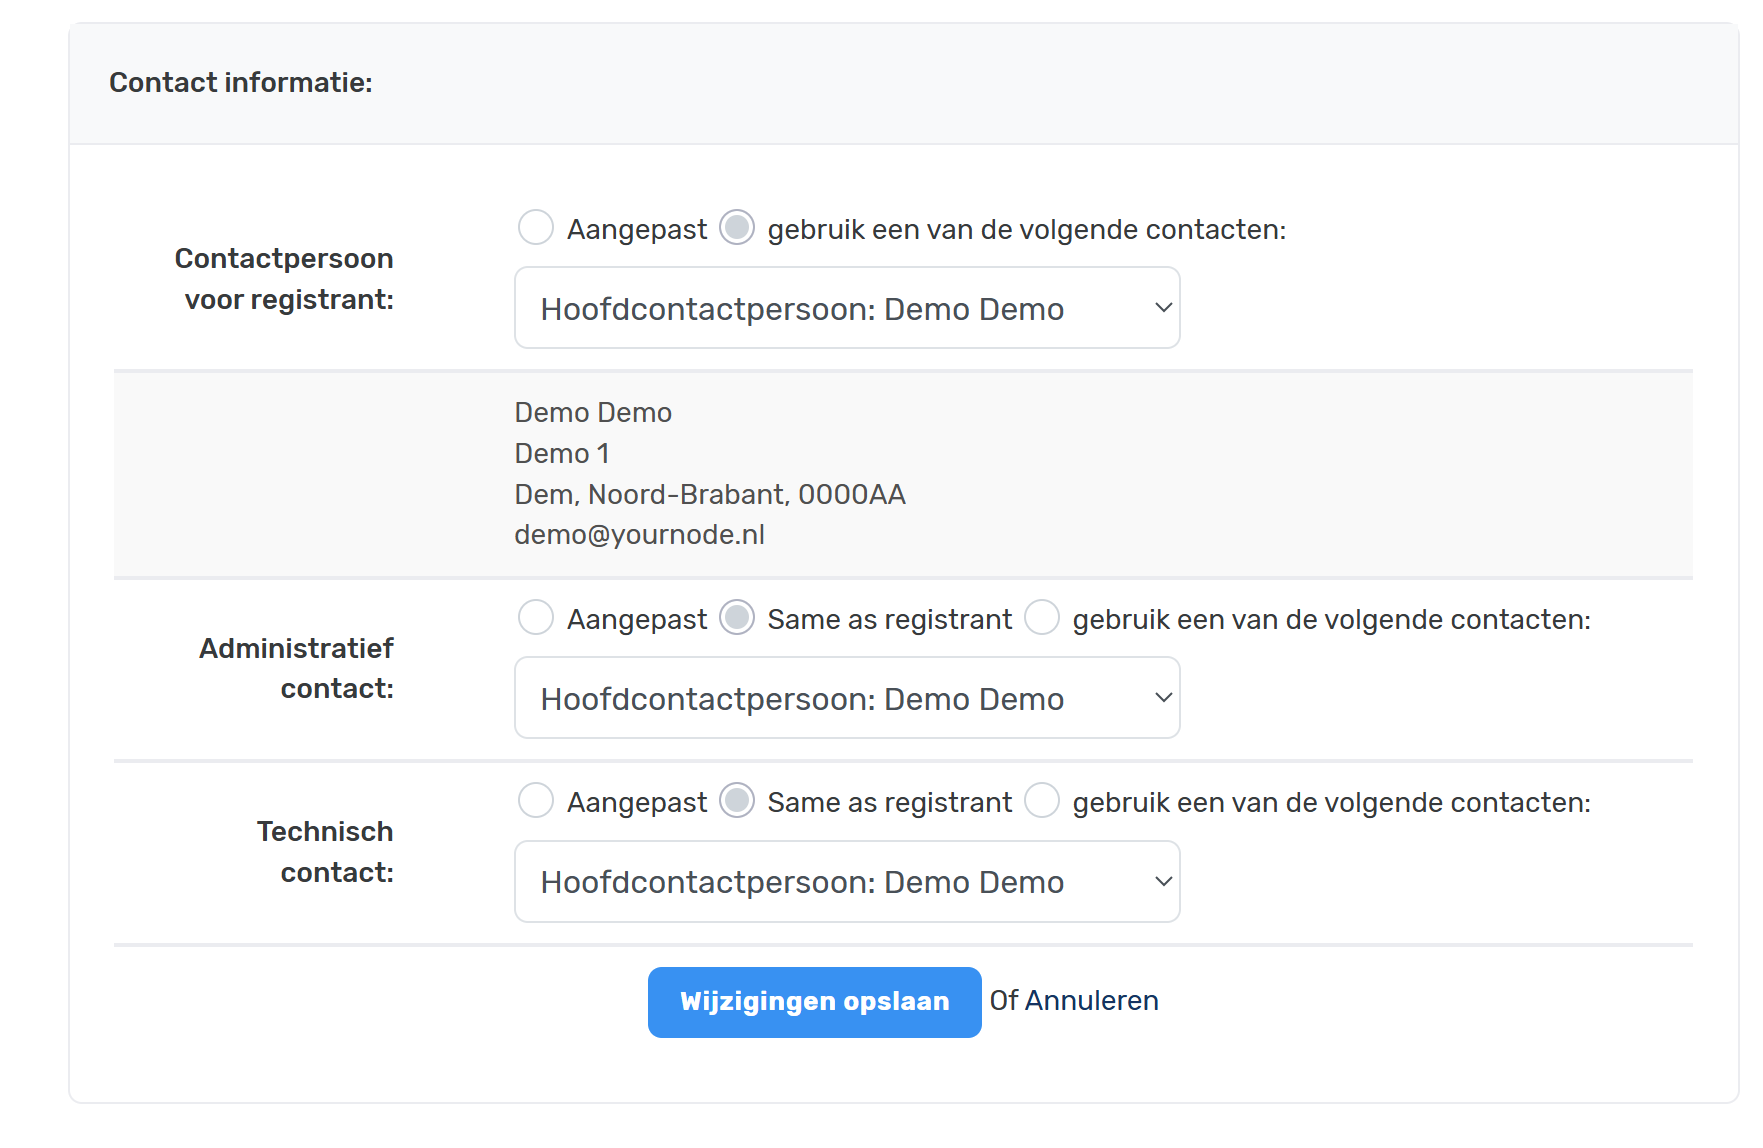The image size is (1763, 1148).
Task: Select 'gebruik een van de volgende contacten' for Administratief contact
Action: coord(1042,618)
